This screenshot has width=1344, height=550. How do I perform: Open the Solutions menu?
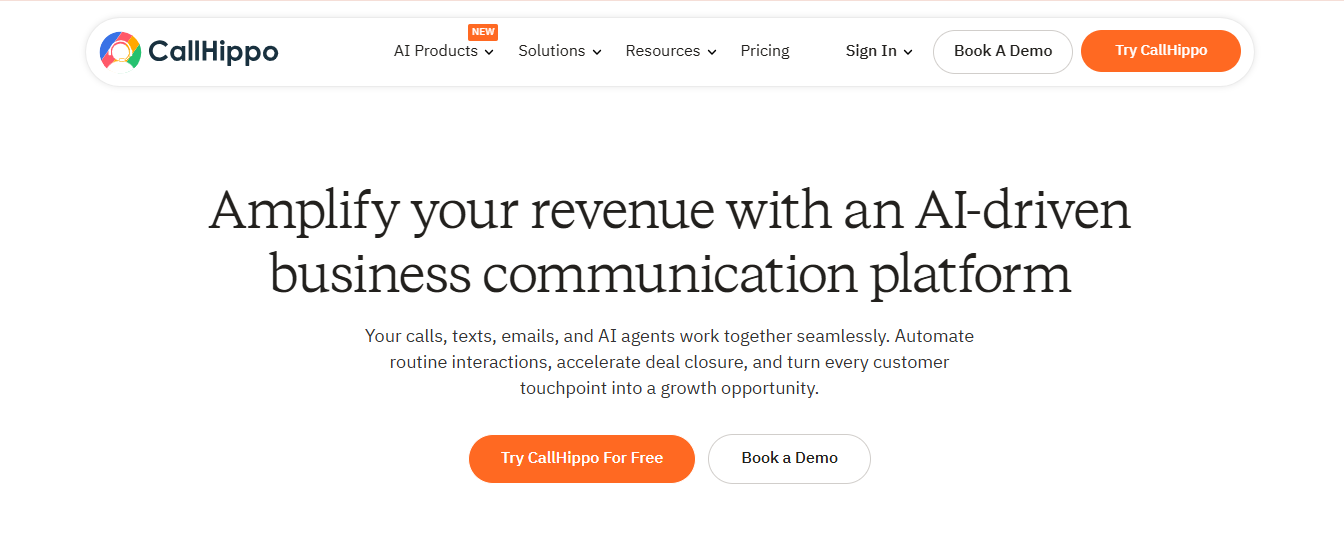point(551,51)
